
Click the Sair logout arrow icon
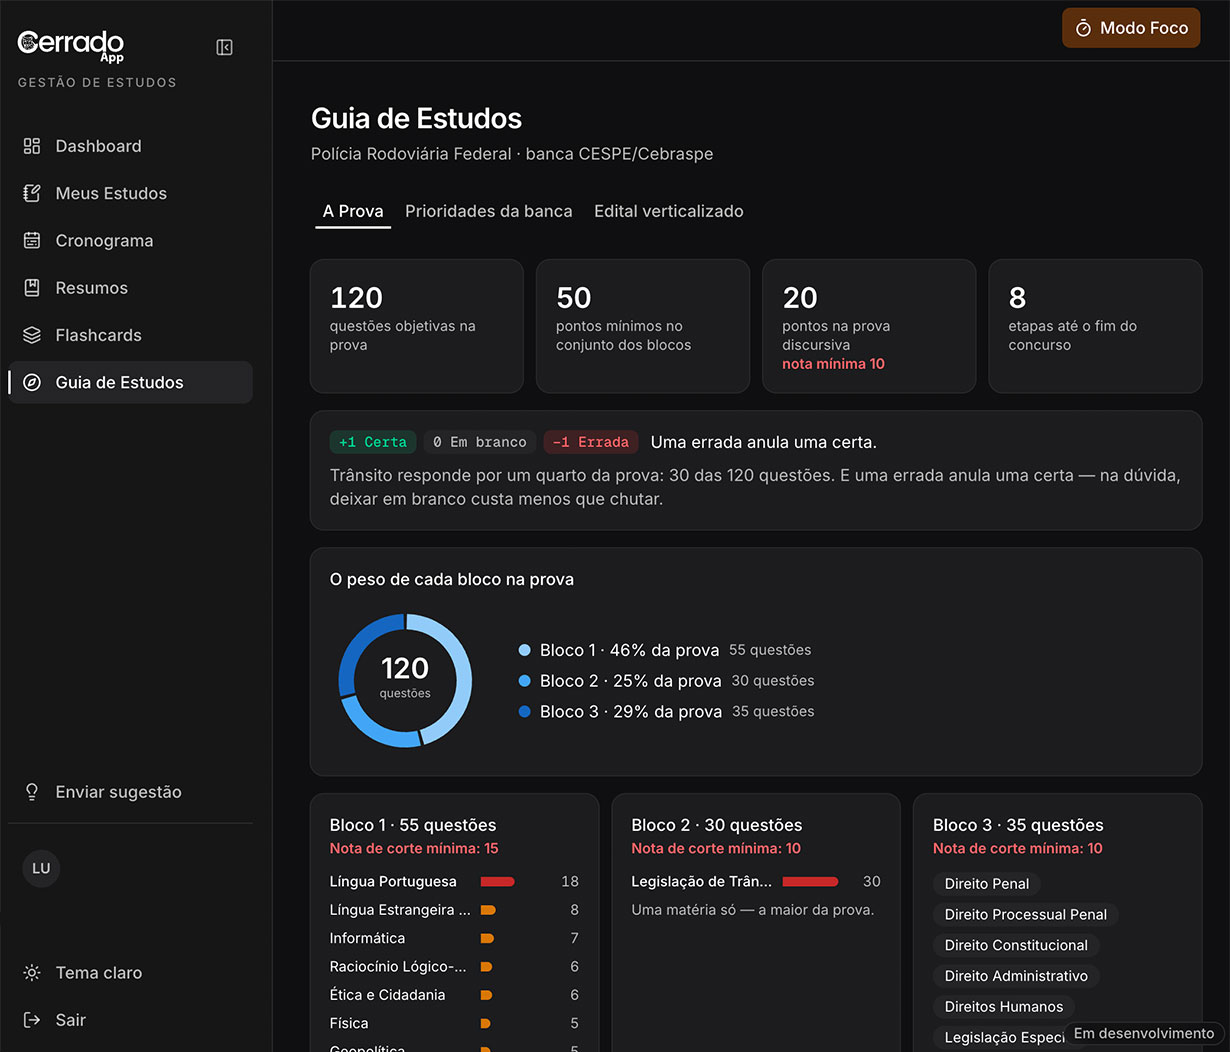[x=32, y=1020]
